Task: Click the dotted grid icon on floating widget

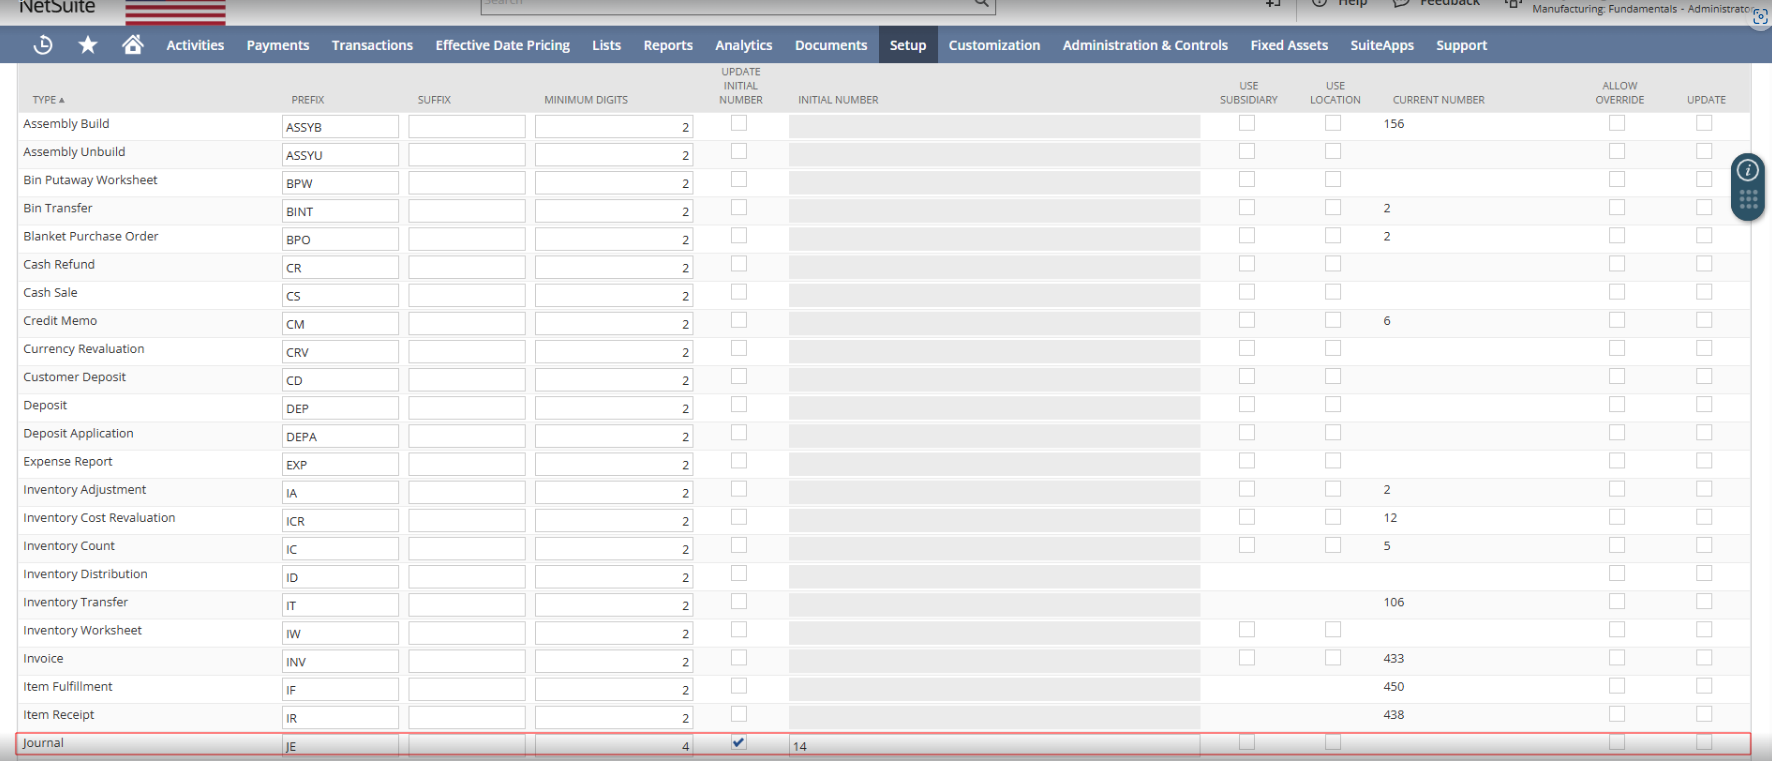Action: (1748, 200)
